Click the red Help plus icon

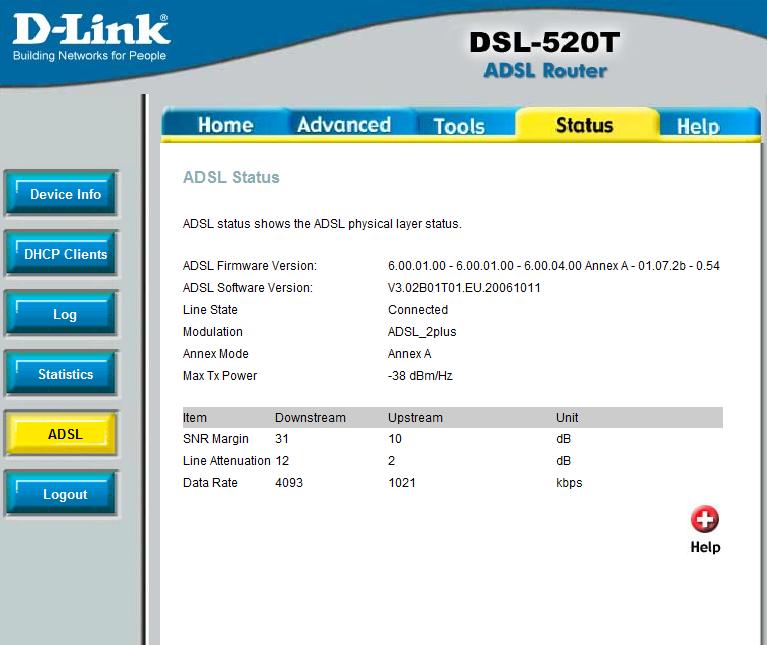pos(704,519)
